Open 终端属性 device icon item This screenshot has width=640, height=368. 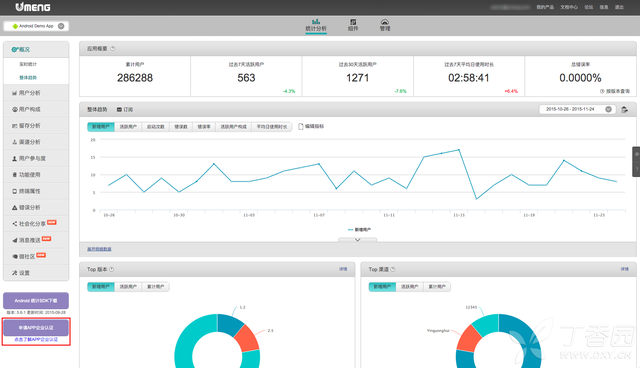pos(36,191)
